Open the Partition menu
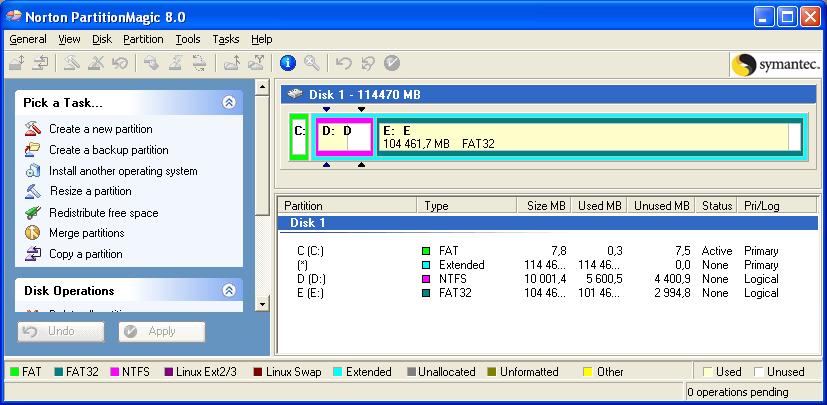Screen dimensions: 827x405 (143, 39)
